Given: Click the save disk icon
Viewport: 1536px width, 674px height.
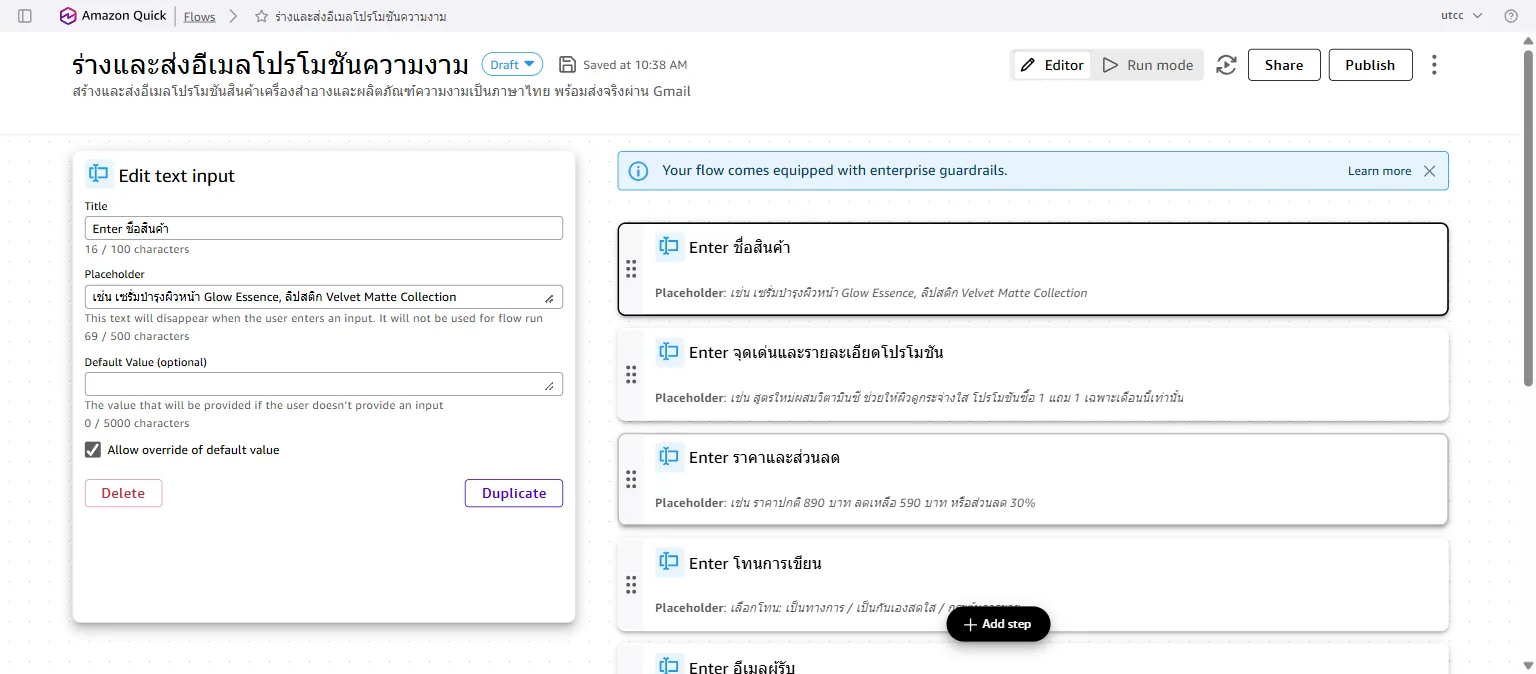Looking at the screenshot, I should tap(567, 65).
